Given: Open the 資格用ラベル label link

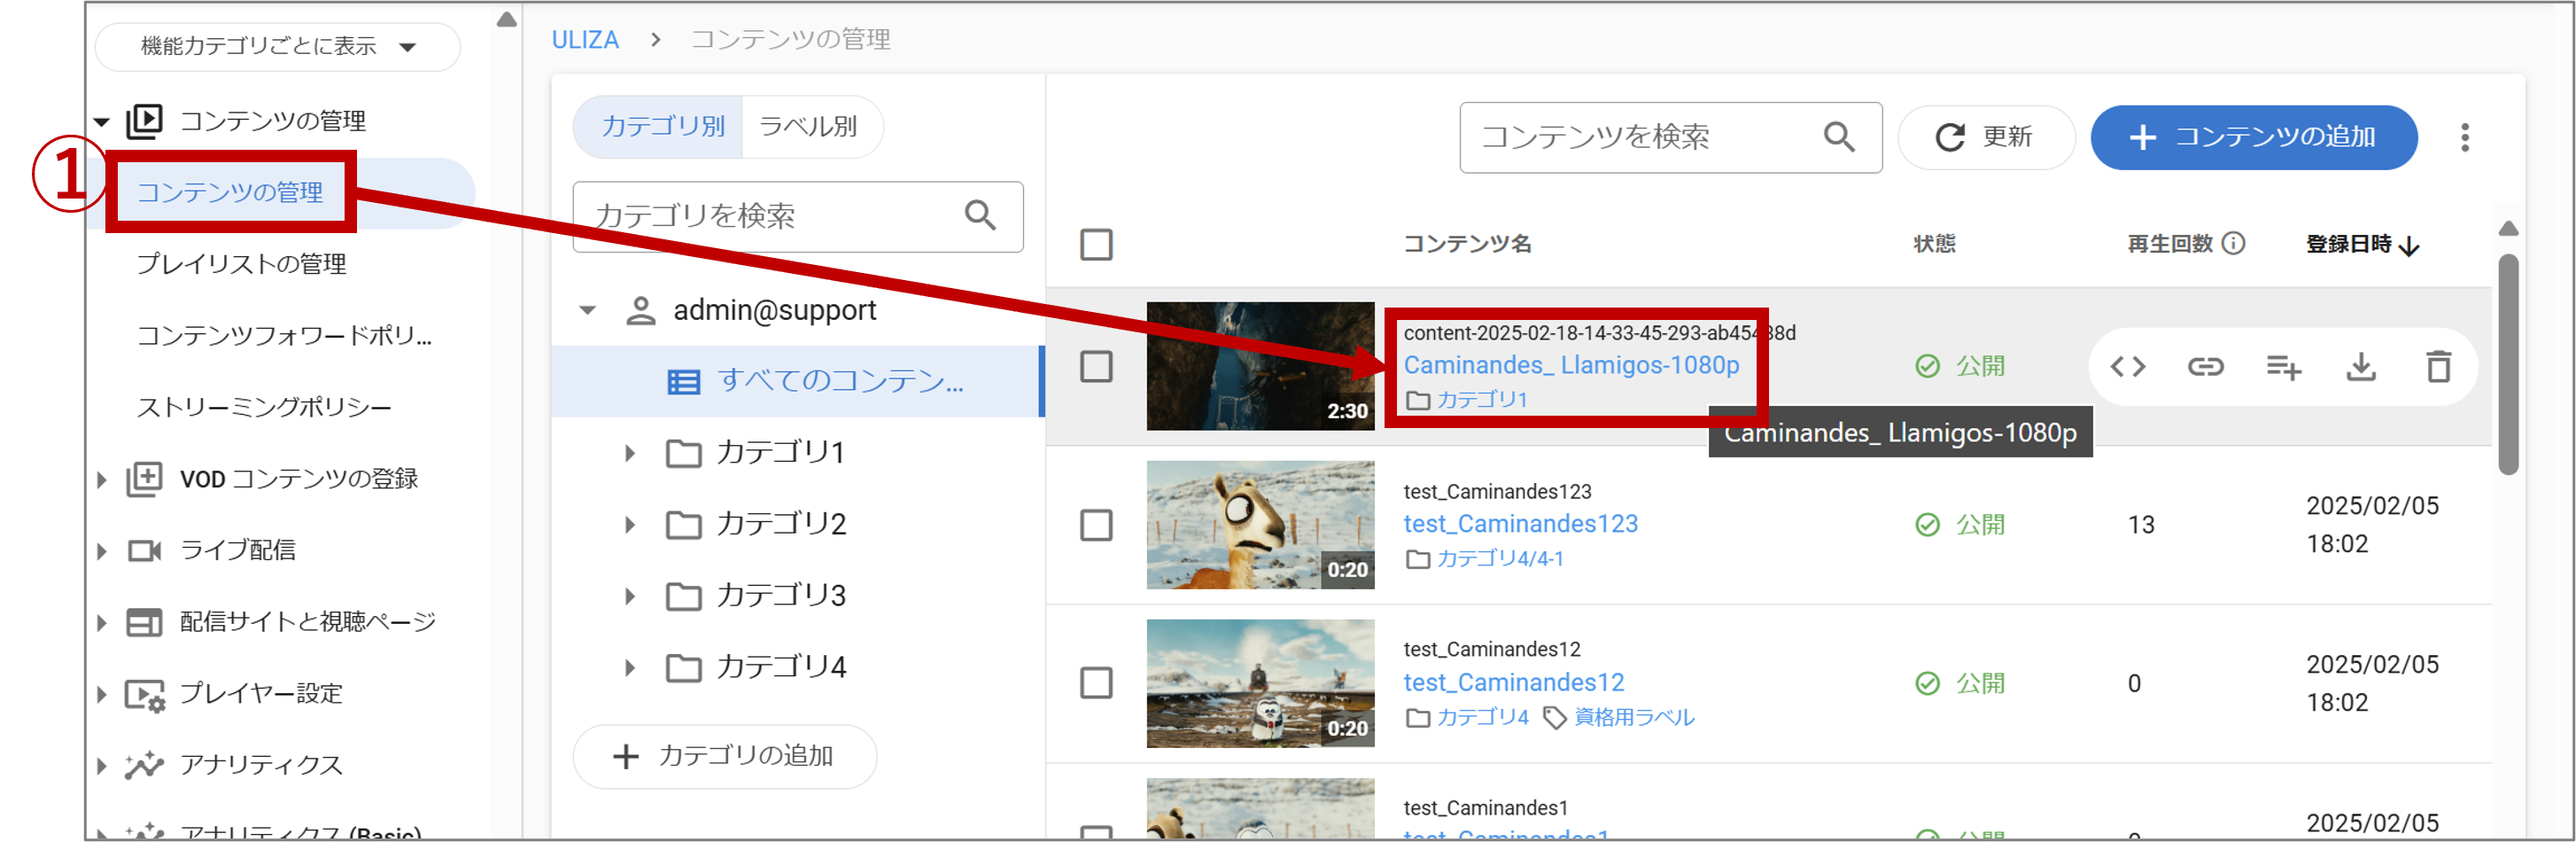Looking at the screenshot, I should [1634, 718].
